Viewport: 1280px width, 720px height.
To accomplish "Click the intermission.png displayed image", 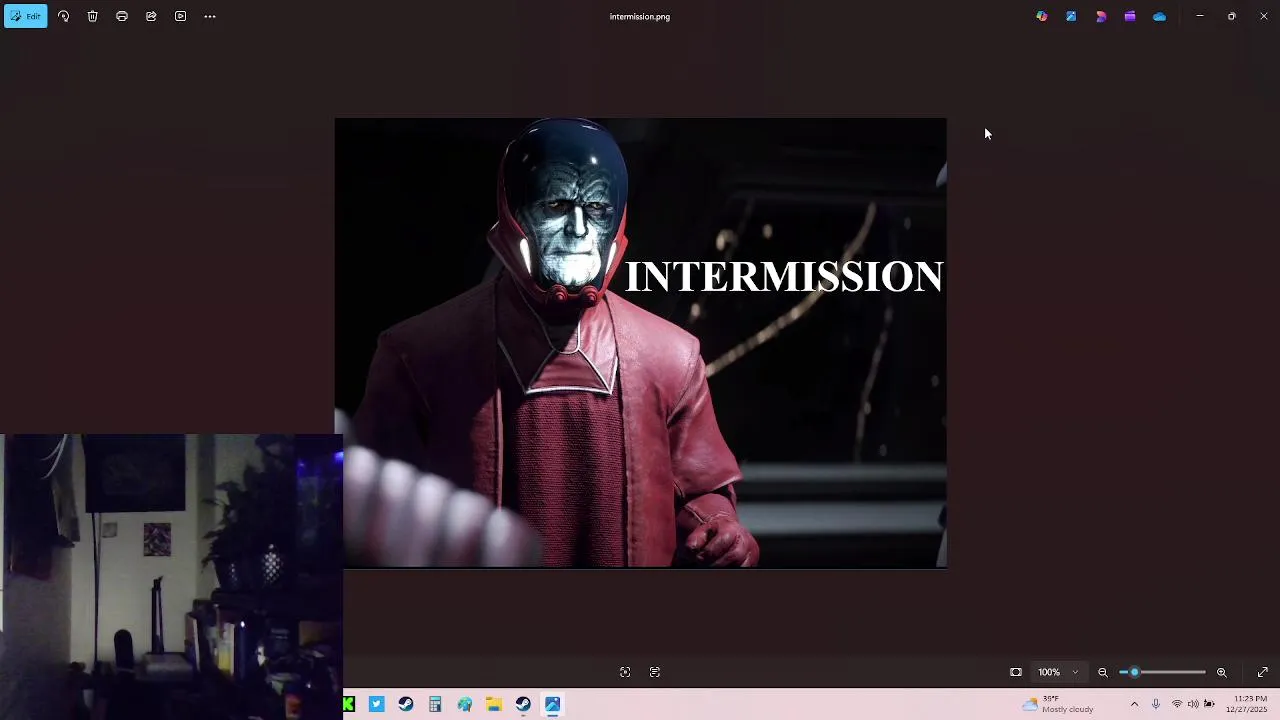I will coord(640,343).
